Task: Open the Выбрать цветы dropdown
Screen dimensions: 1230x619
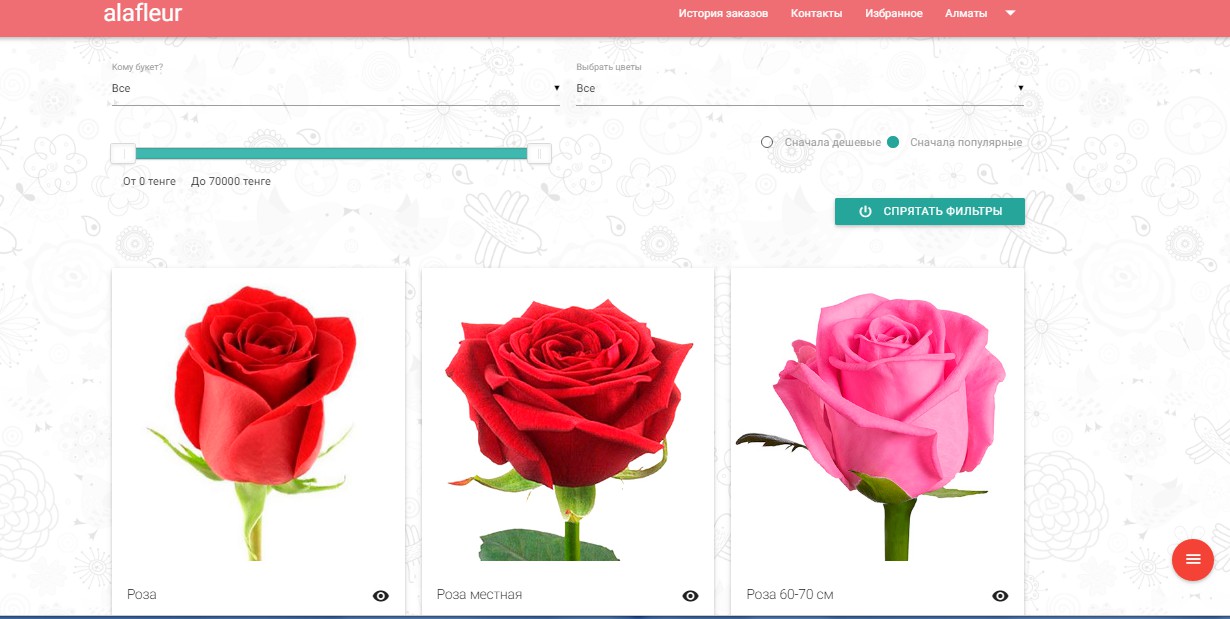Action: point(800,89)
